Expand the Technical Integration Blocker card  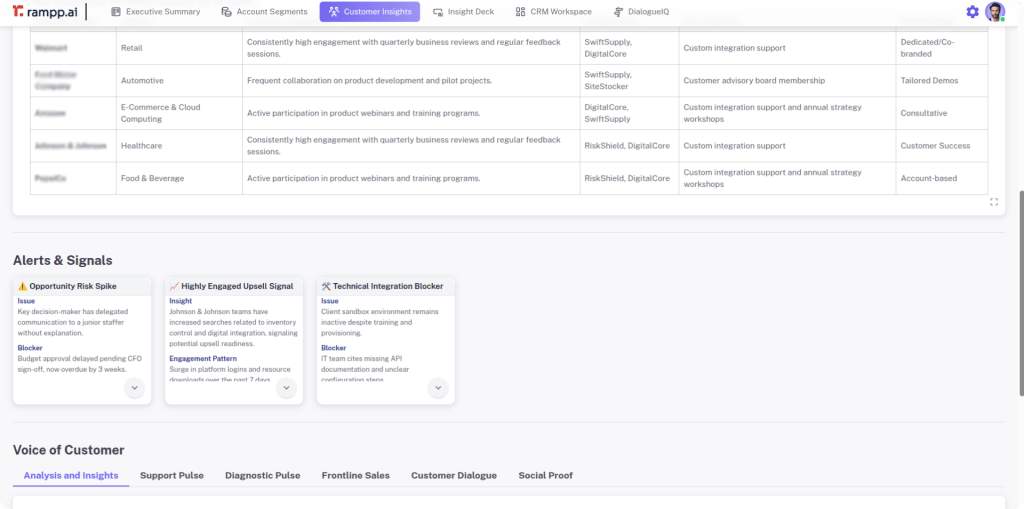click(x=438, y=388)
